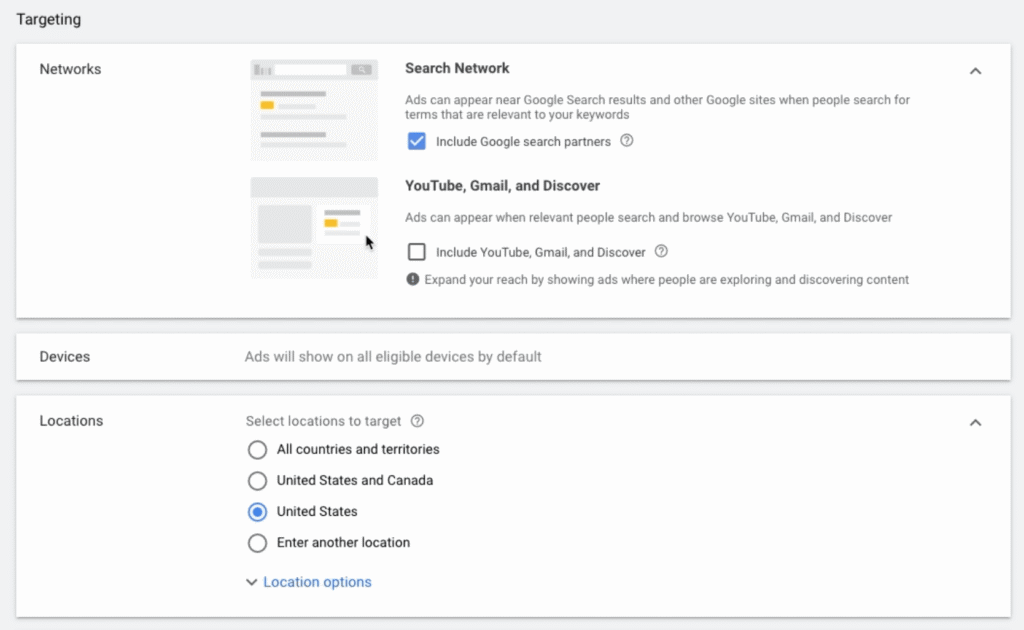Collapse the Locations section chevron
The image size is (1024, 630).
[976, 422]
